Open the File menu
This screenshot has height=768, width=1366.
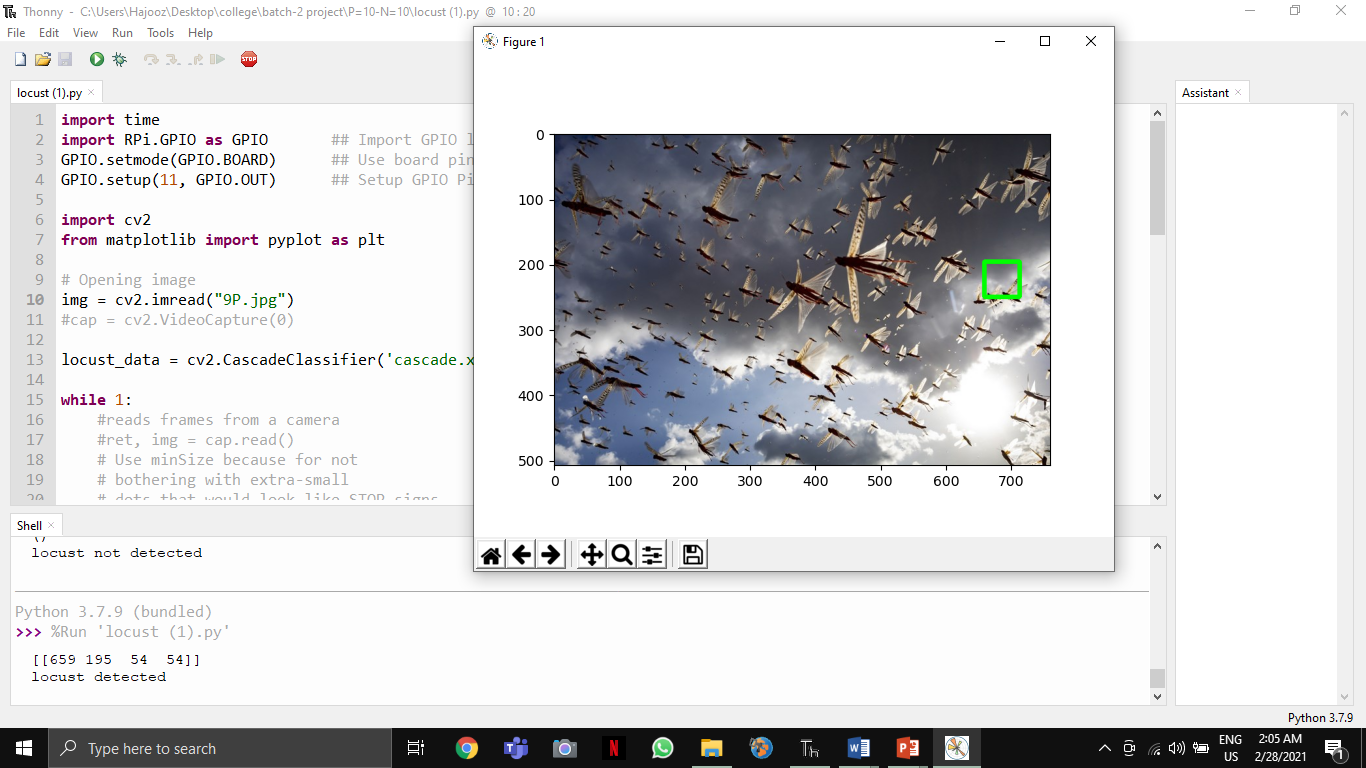[x=16, y=32]
